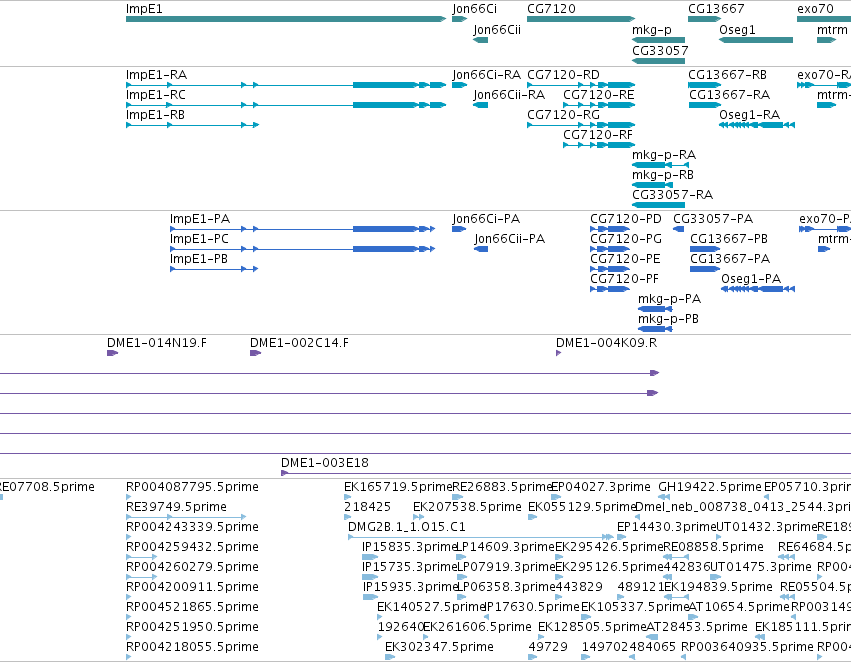Select EST RP004218055.5prime

(x=129, y=657)
